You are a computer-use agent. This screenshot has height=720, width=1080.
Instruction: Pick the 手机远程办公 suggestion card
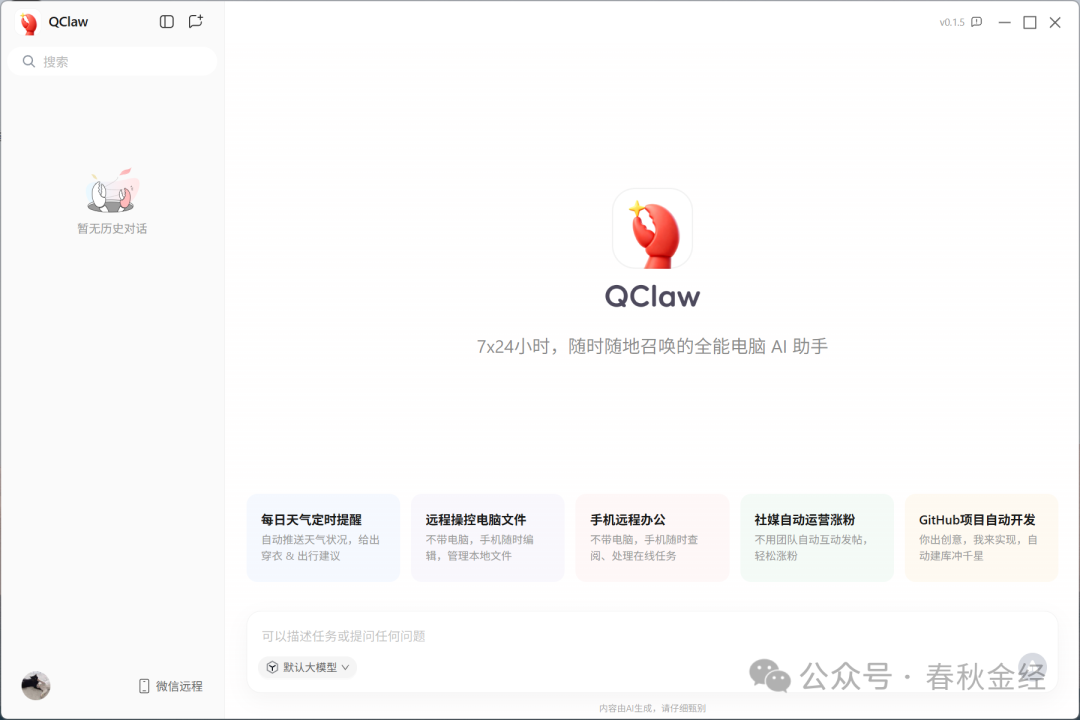pos(652,537)
